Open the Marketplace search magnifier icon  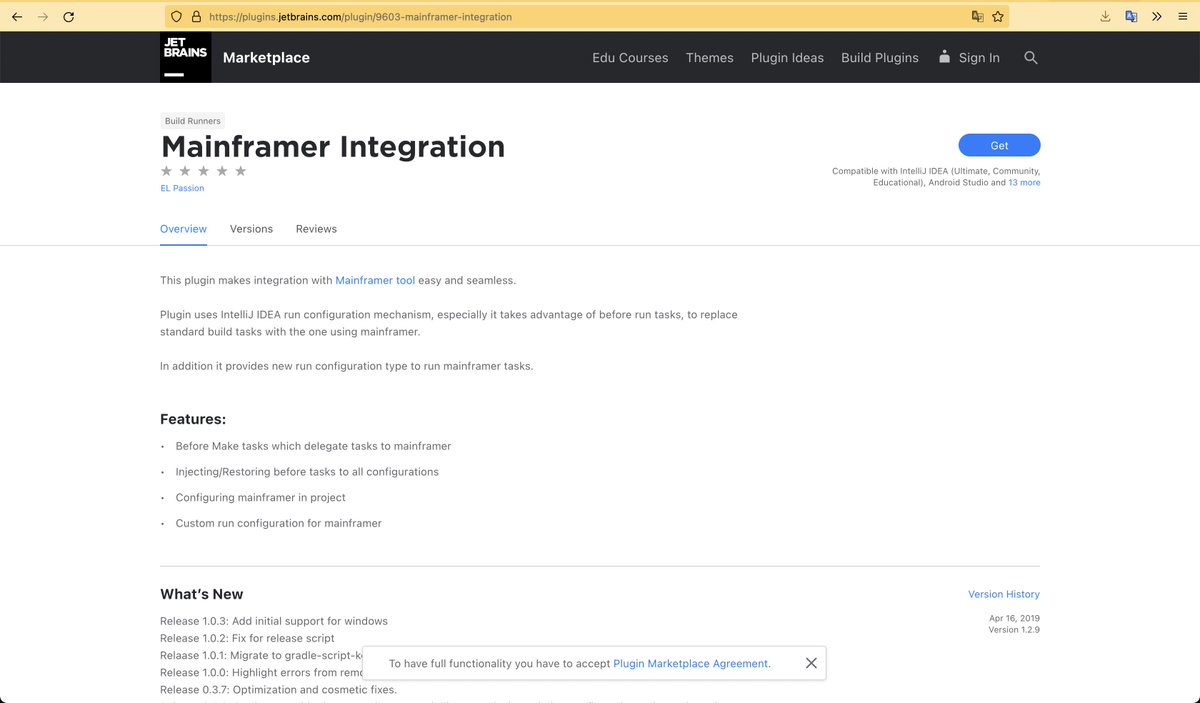1031,58
